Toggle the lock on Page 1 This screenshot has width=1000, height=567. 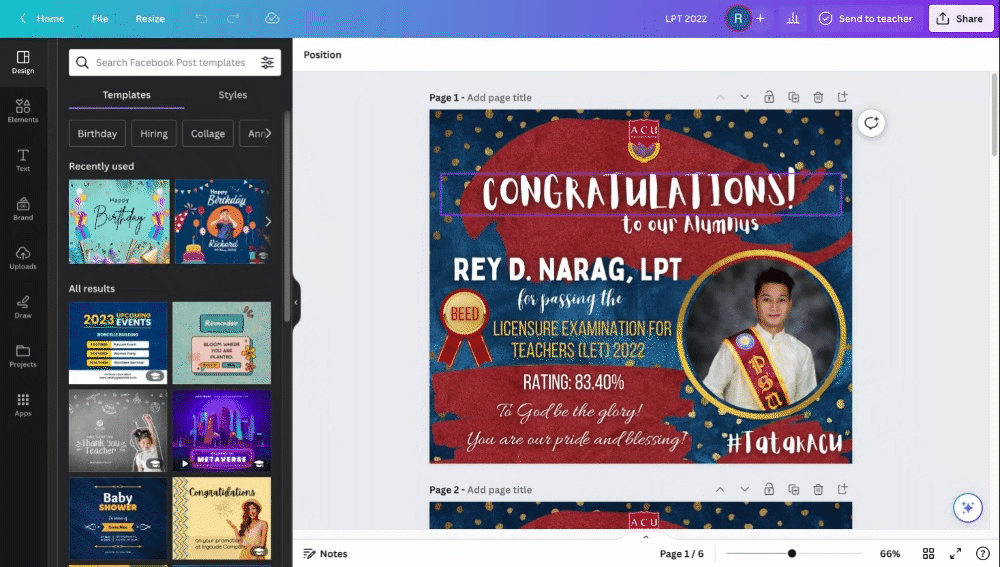tap(769, 97)
